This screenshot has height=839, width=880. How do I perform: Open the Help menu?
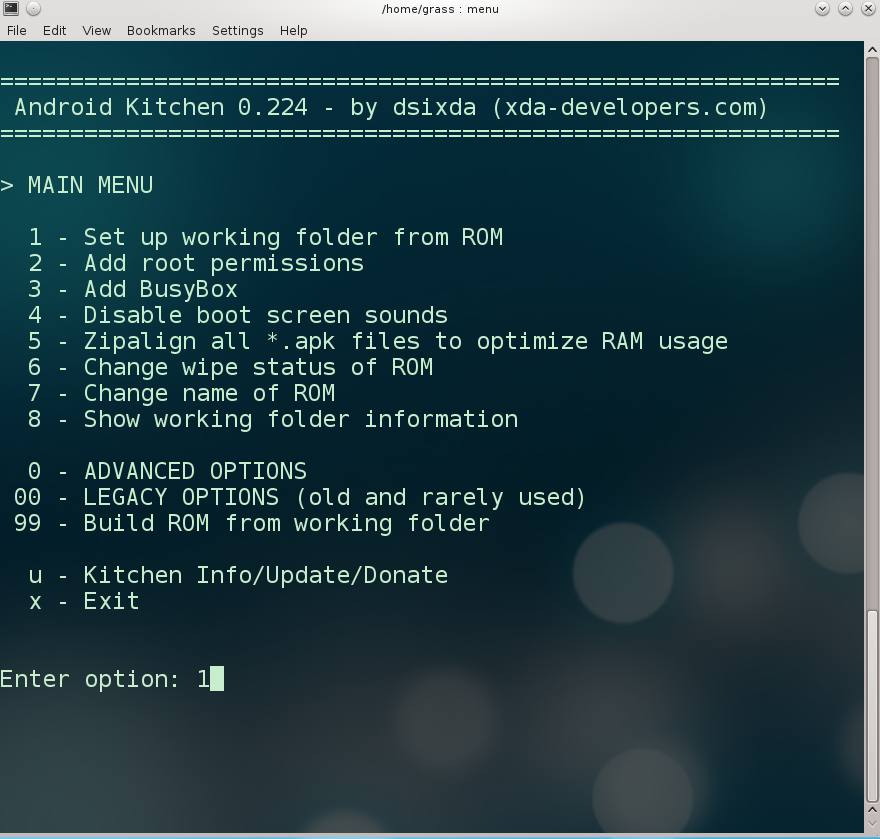pyautogui.click(x=293, y=30)
